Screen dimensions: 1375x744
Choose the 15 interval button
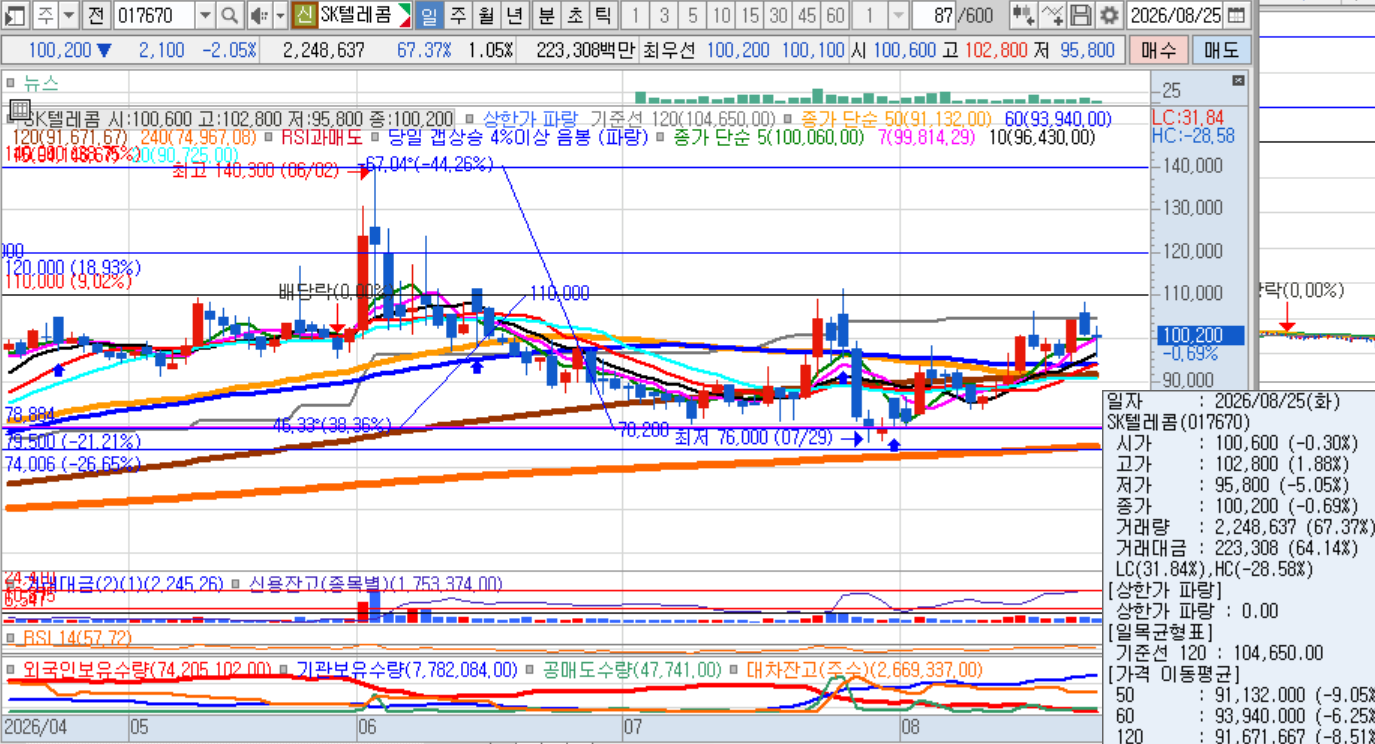click(x=750, y=15)
